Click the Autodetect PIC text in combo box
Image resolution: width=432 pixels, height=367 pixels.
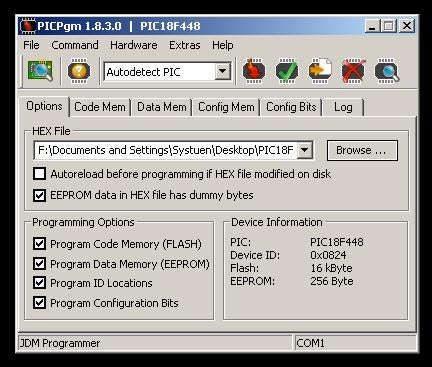coord(143,72)
